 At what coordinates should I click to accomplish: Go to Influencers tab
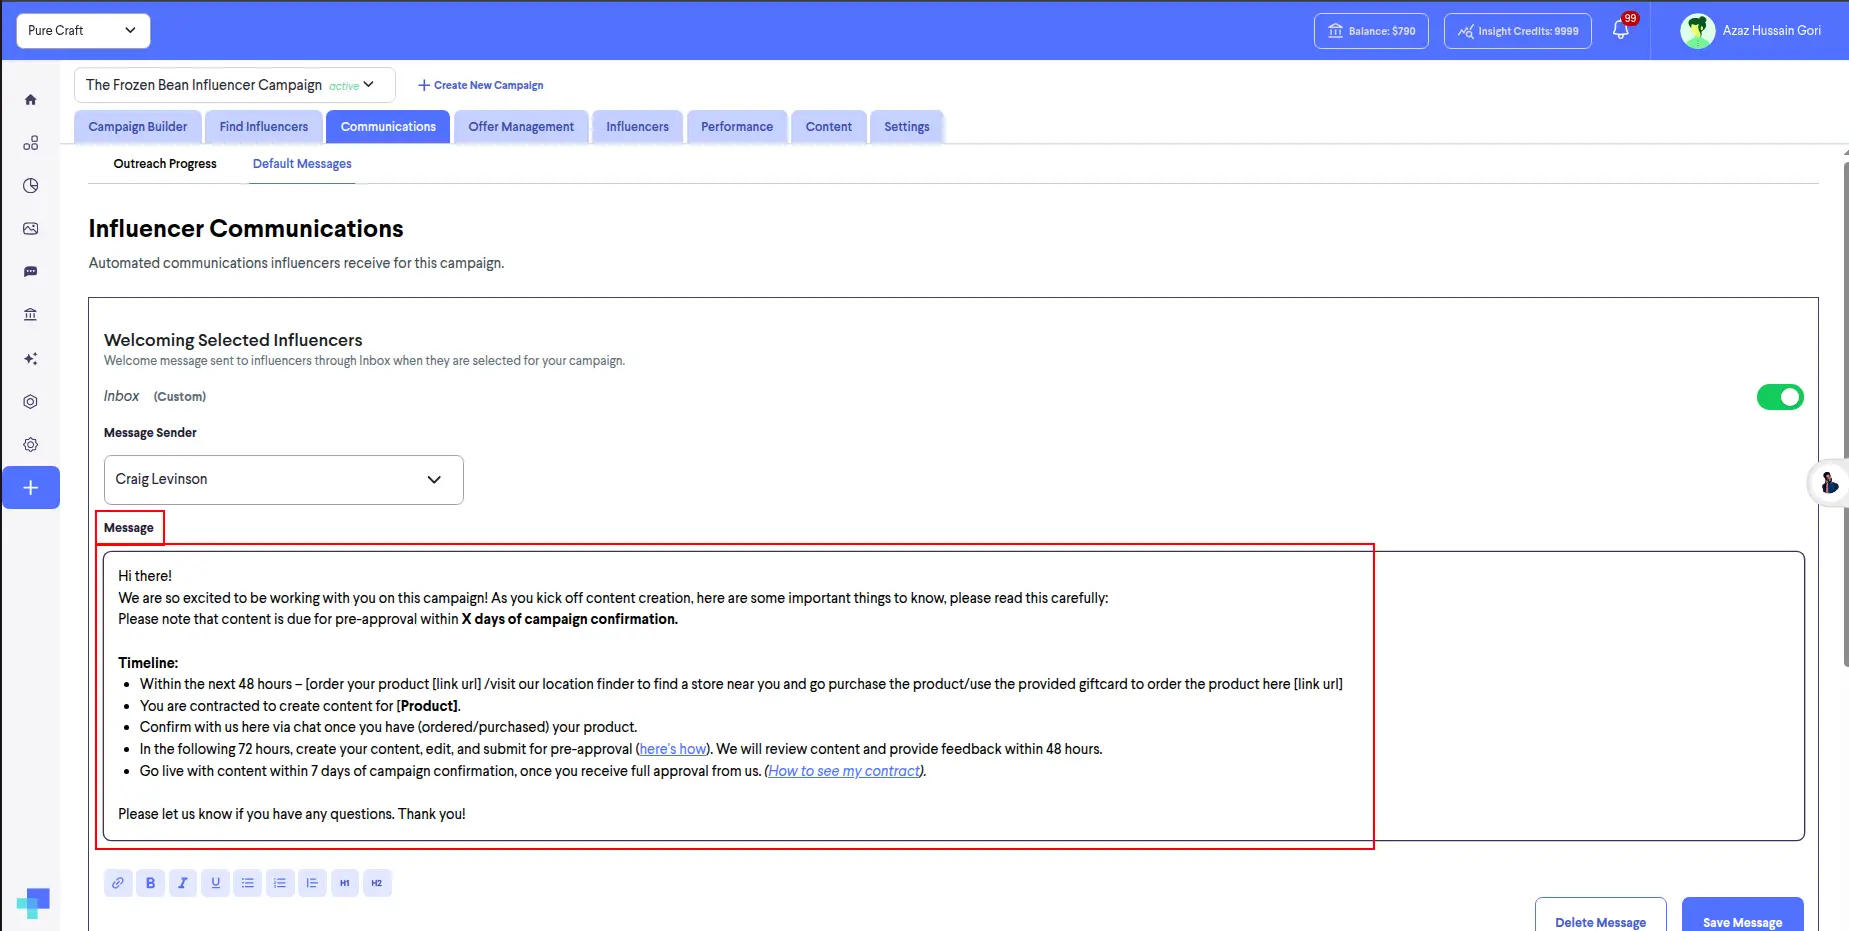tap(637, 127)
